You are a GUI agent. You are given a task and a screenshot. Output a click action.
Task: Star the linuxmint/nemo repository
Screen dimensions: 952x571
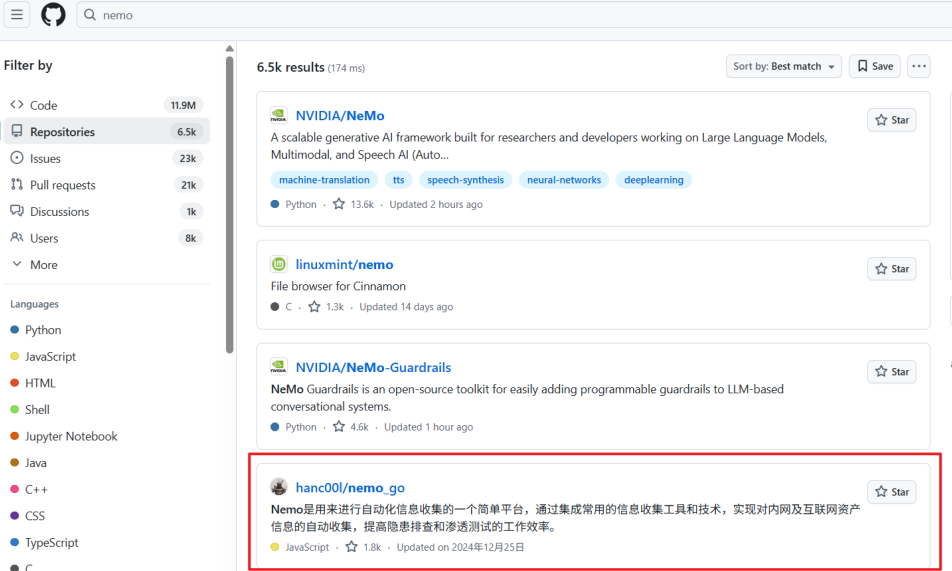click(x=892, y=269)
